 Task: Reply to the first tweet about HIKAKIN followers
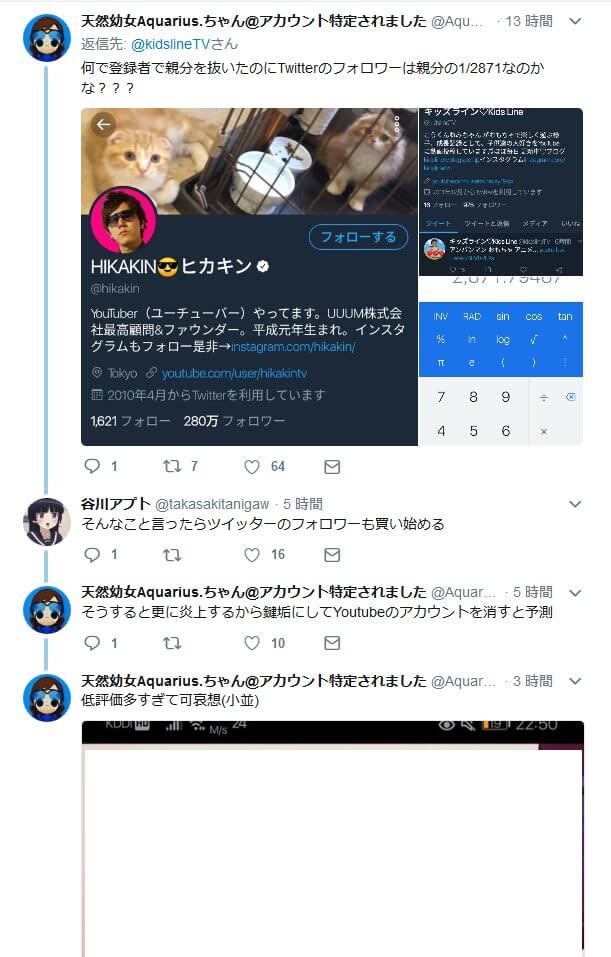click(x=92, y=466)
